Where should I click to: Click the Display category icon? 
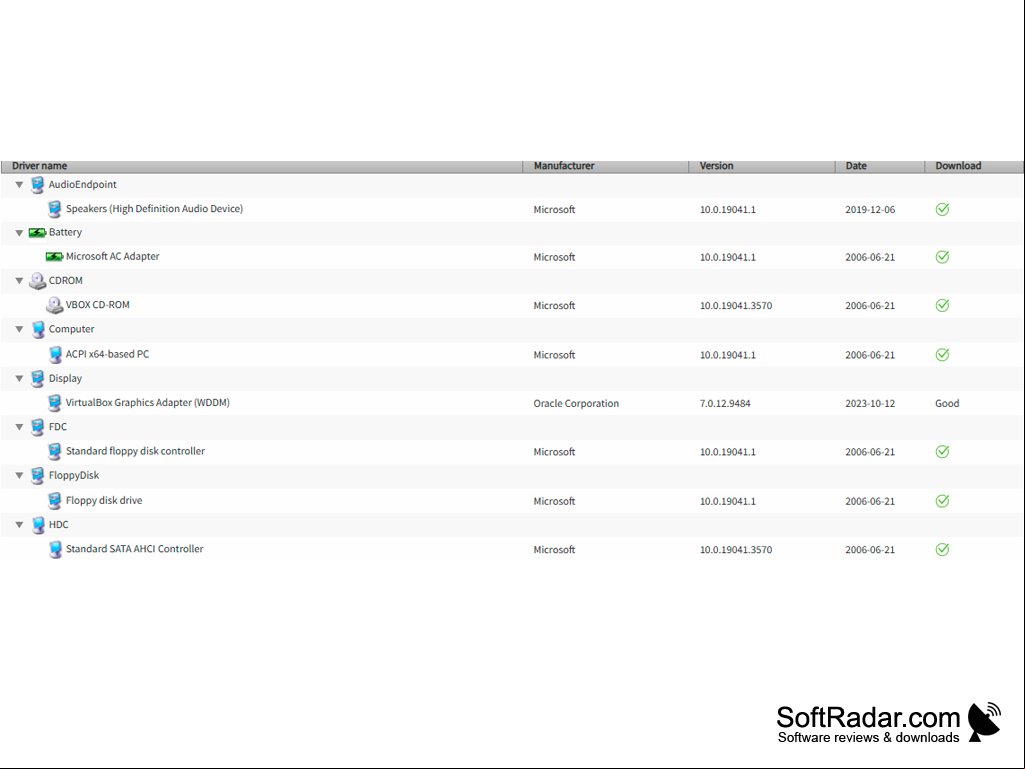[38, 379]
